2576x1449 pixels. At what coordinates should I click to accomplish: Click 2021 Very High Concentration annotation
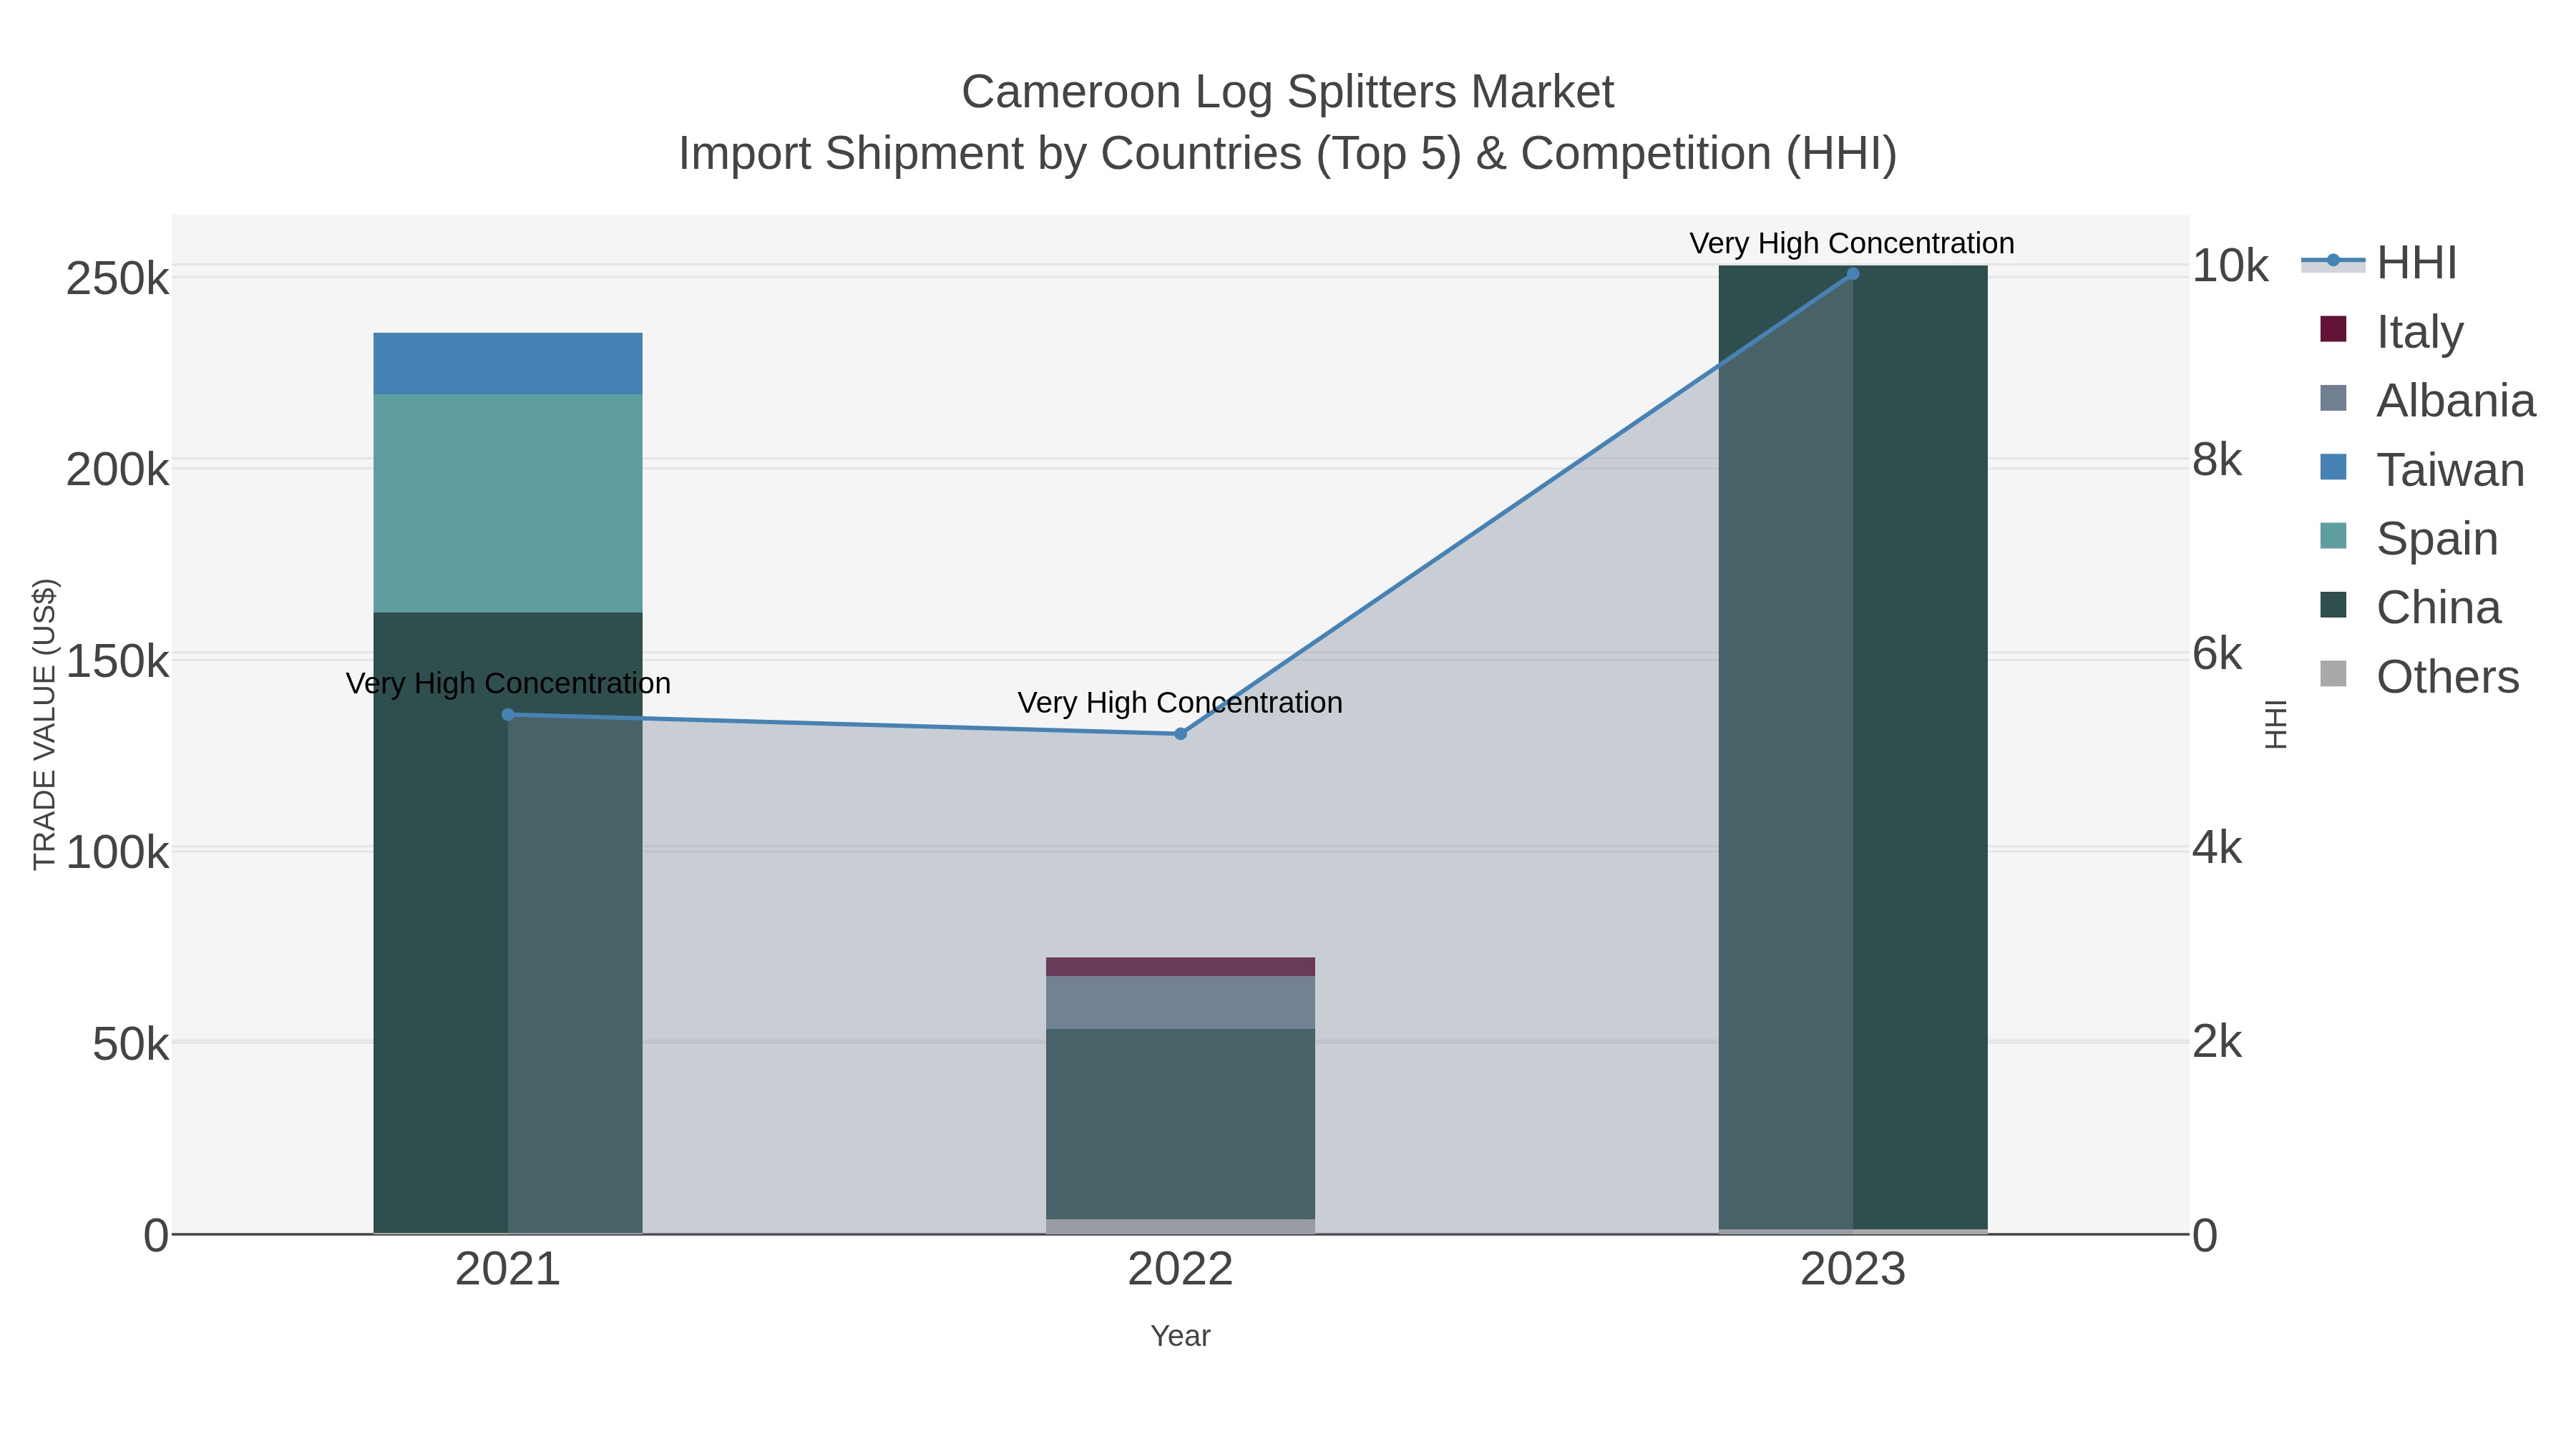tap(508, 684)
